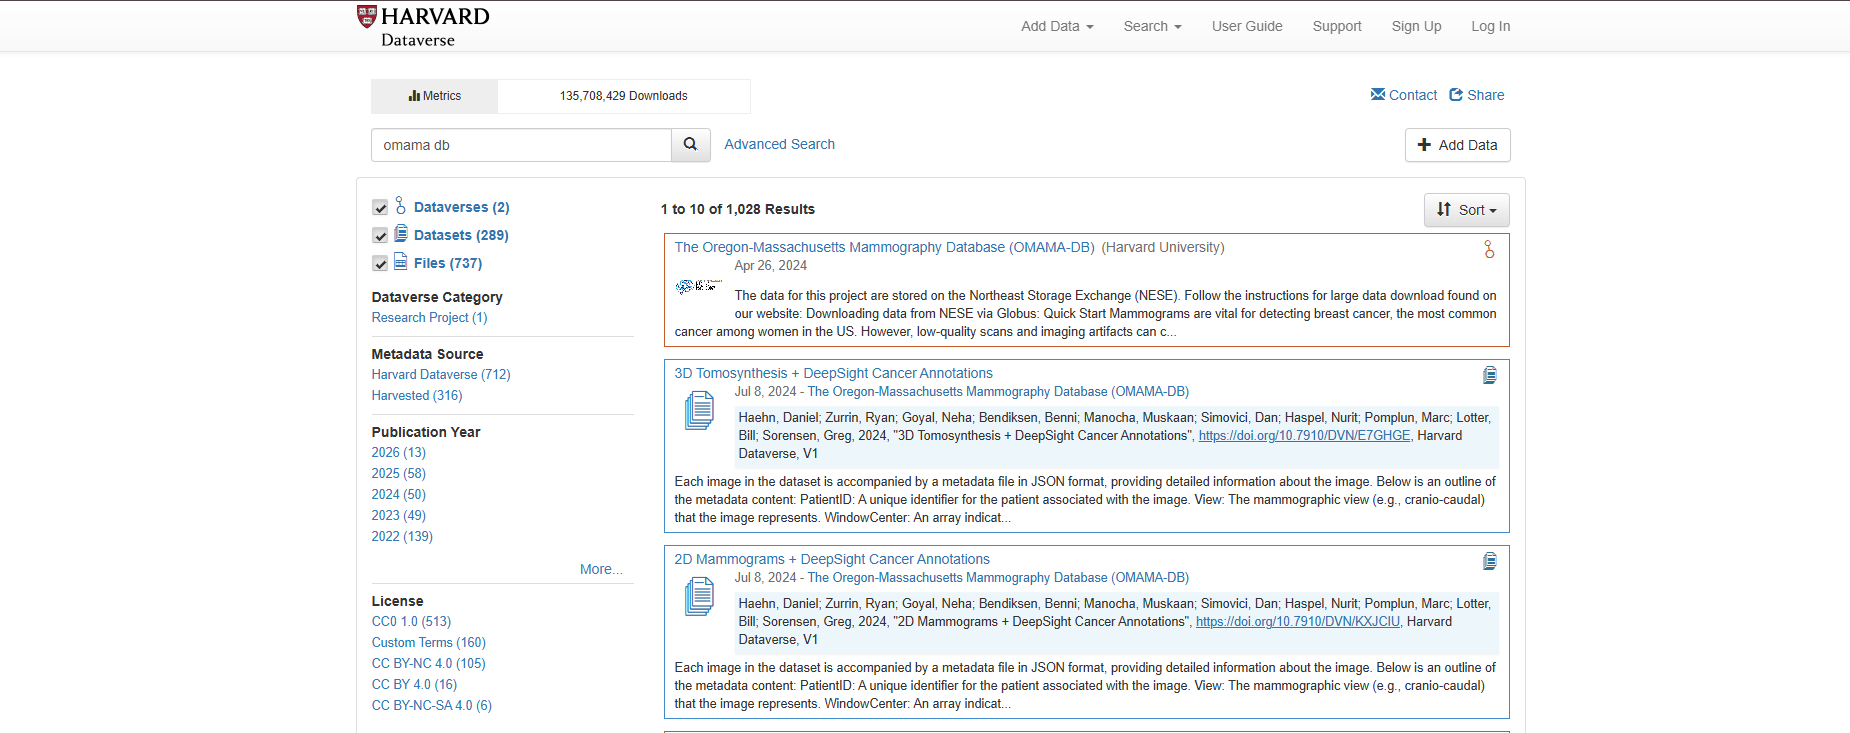
Task: Filter by Research Project category
Action: click(x=429, y=317)
